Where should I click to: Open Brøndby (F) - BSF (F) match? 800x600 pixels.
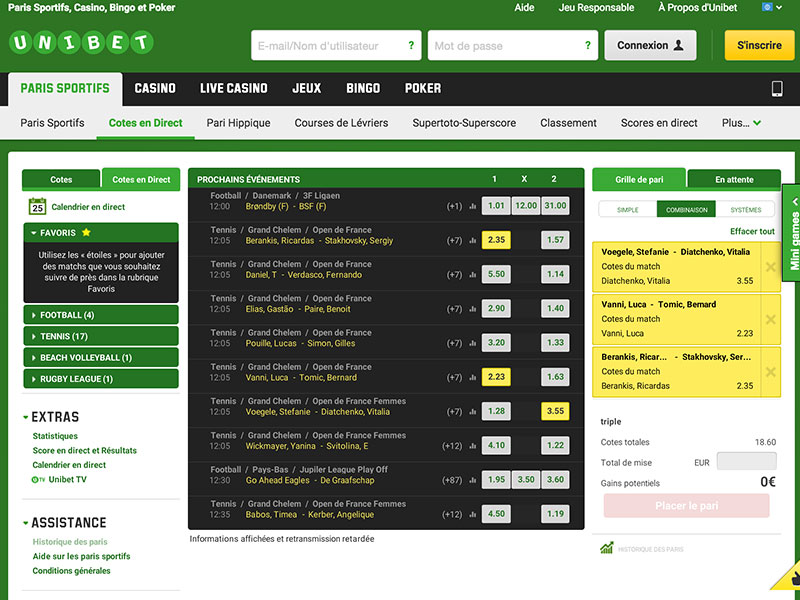click(286, 207)
